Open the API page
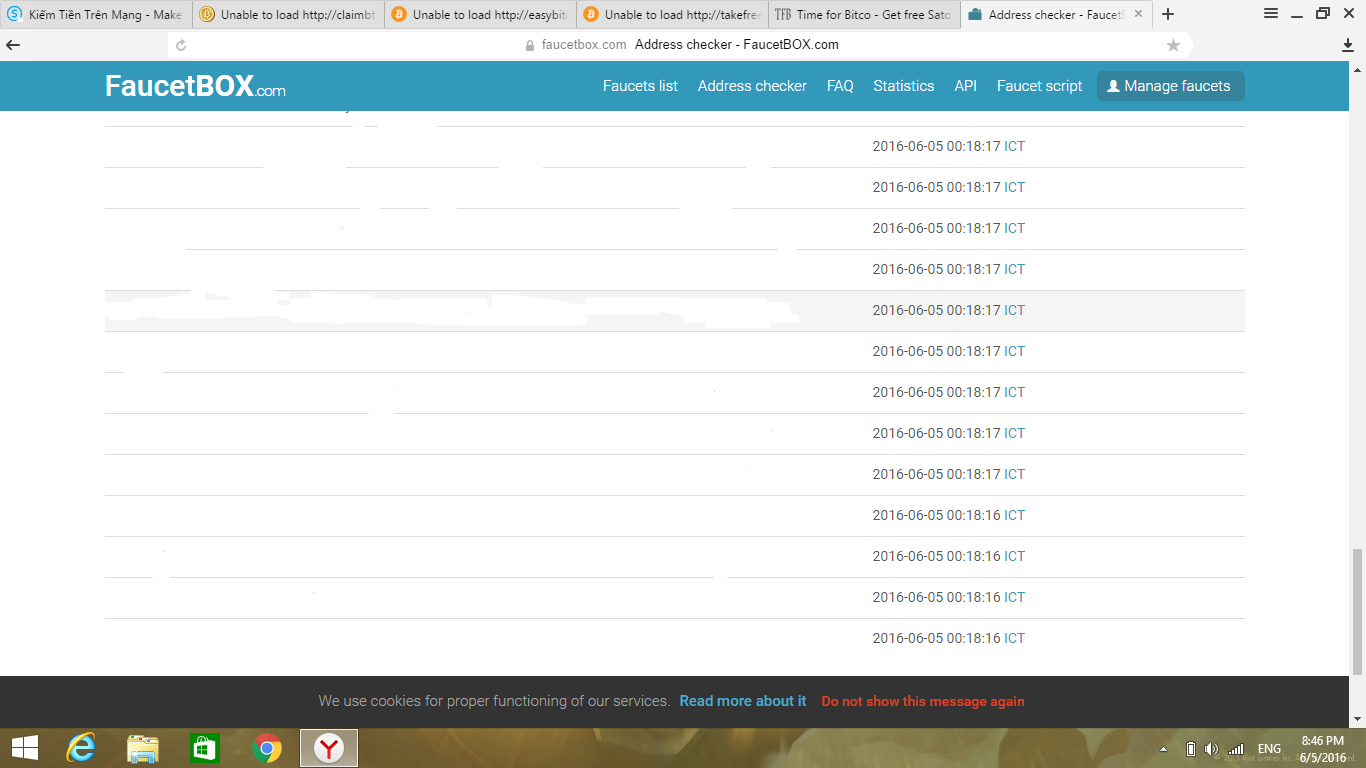Image resolution: width=1366 pixels, height=768 pixels. point(966,86)
